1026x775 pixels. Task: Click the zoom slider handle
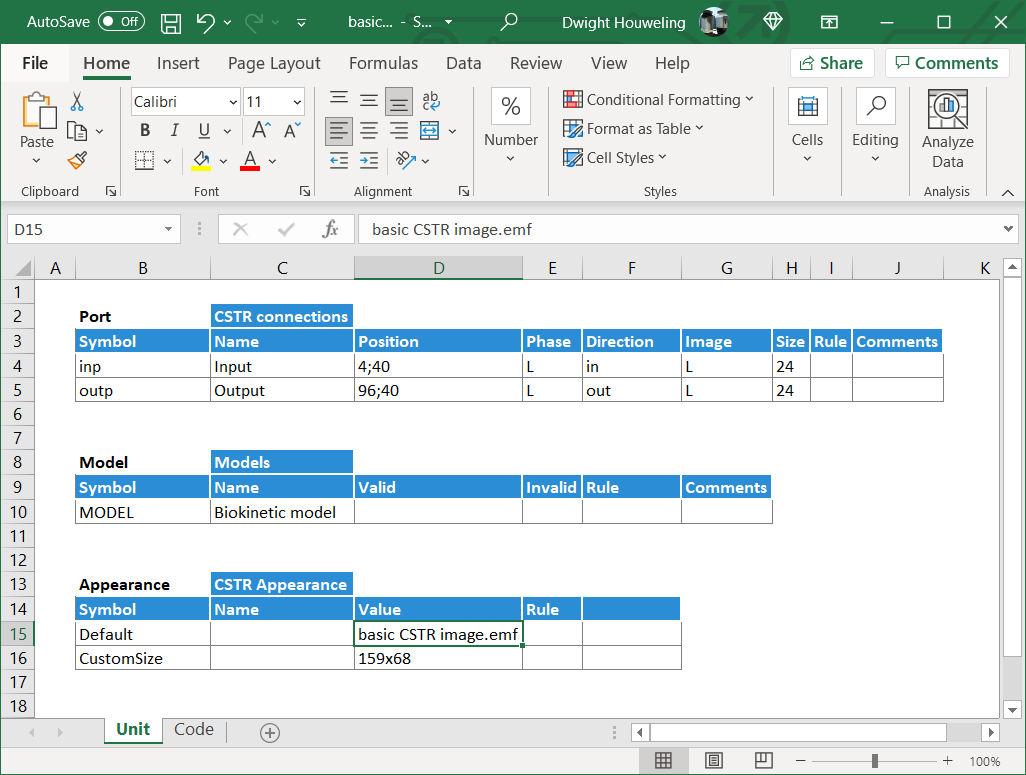[x=875, y=761]
